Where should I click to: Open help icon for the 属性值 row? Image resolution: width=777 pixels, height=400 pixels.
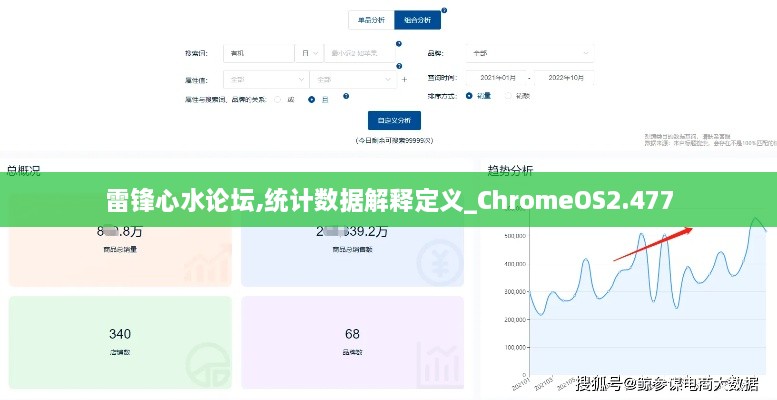pyautogui.click(x=399, y=66)
